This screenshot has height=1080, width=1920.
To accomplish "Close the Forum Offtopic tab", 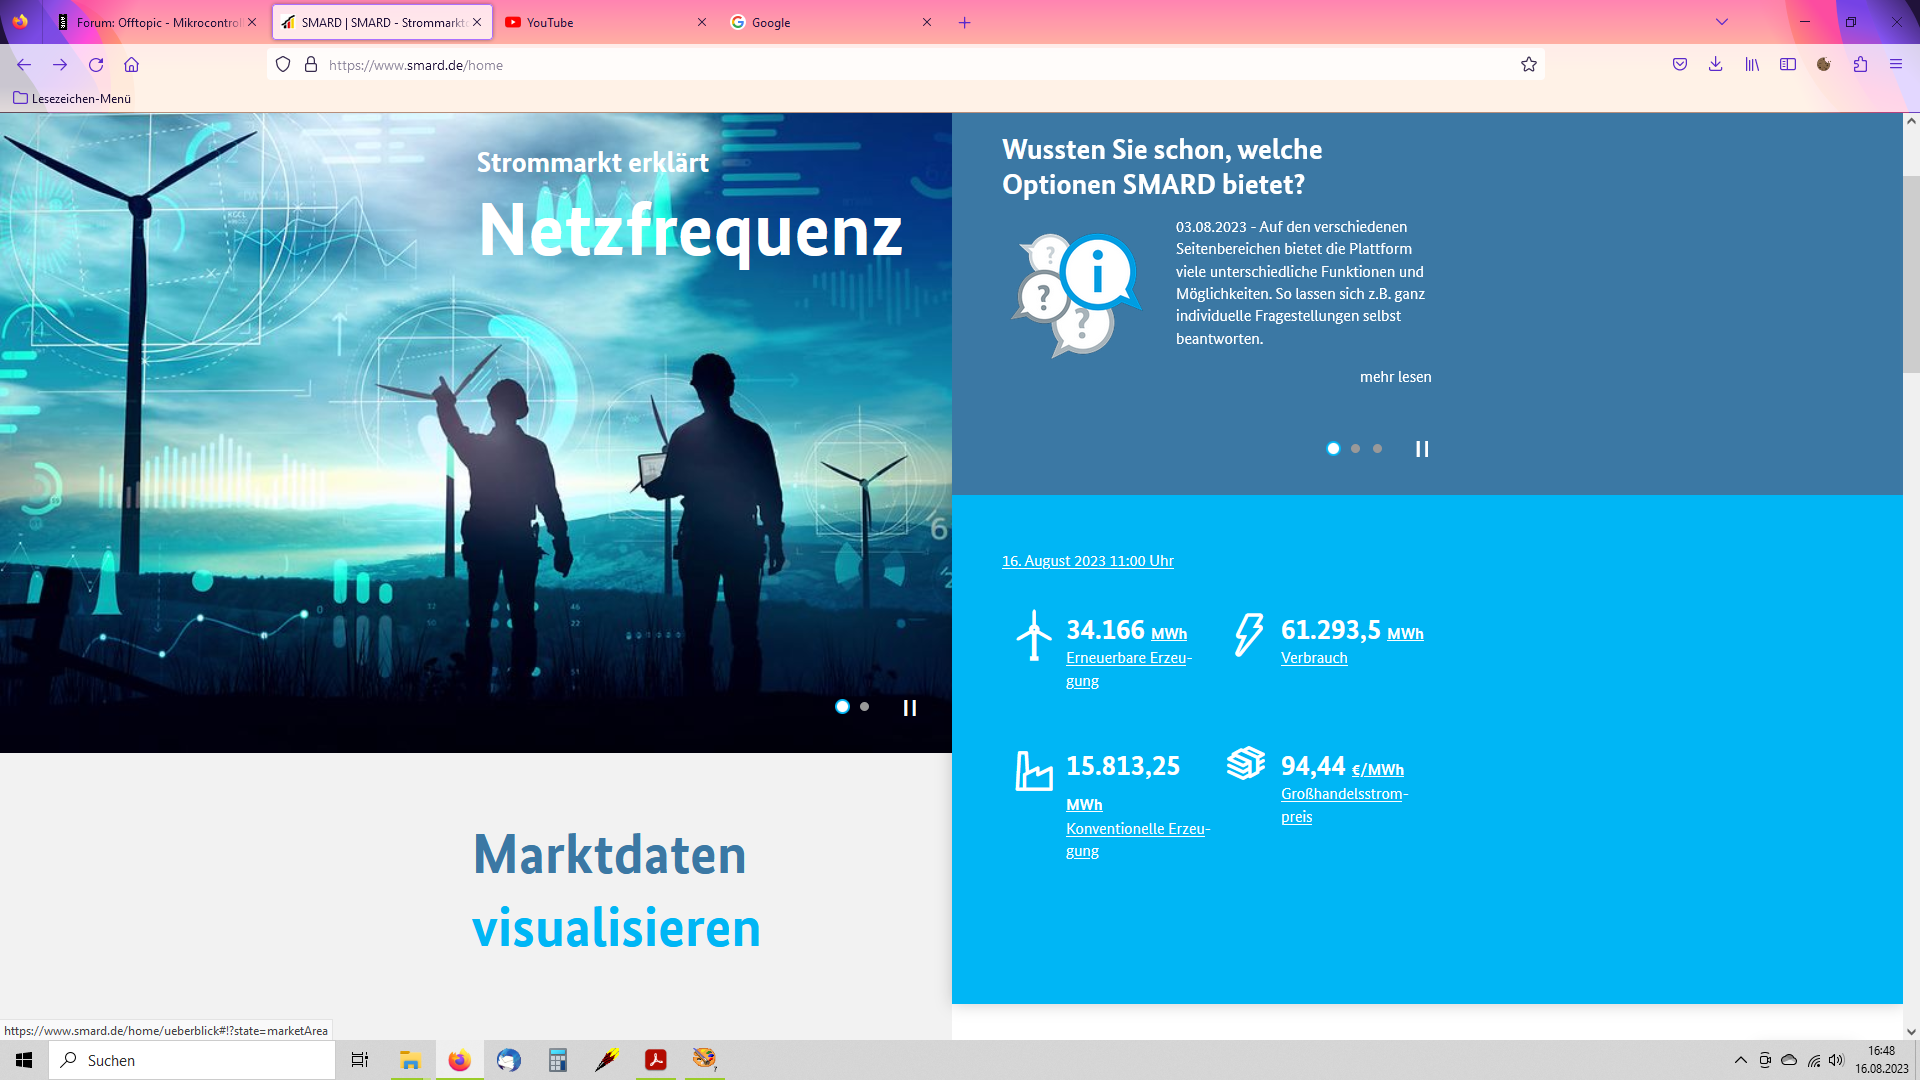I will (252, 22).
